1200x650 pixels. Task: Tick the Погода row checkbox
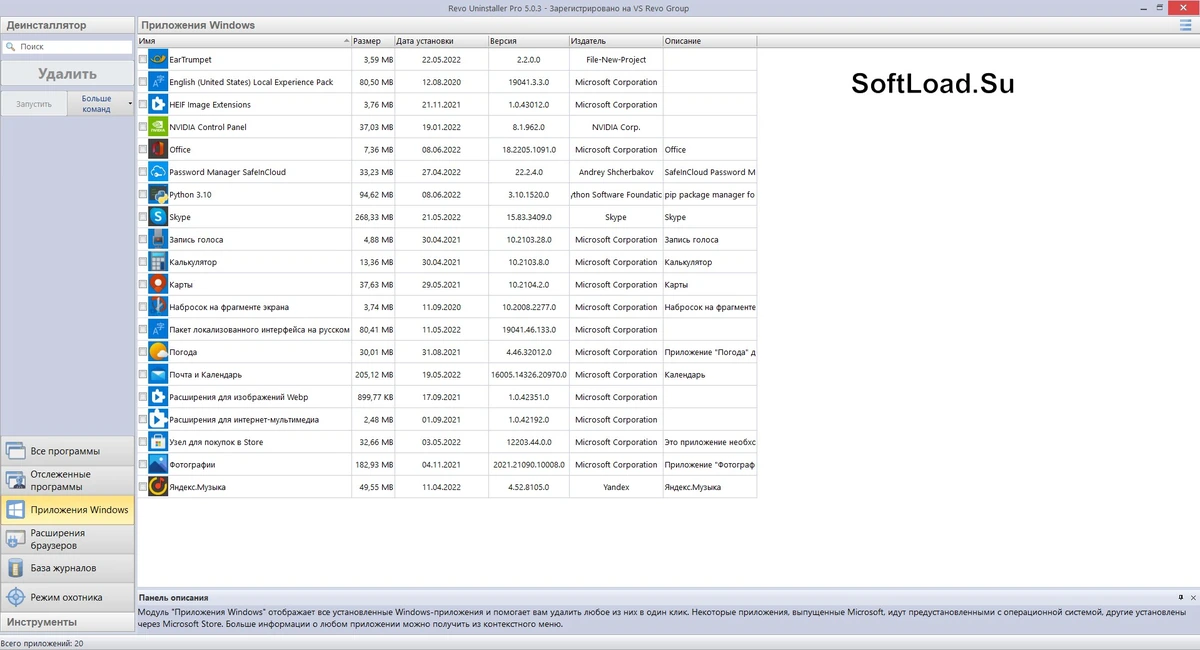click(143, 352)
